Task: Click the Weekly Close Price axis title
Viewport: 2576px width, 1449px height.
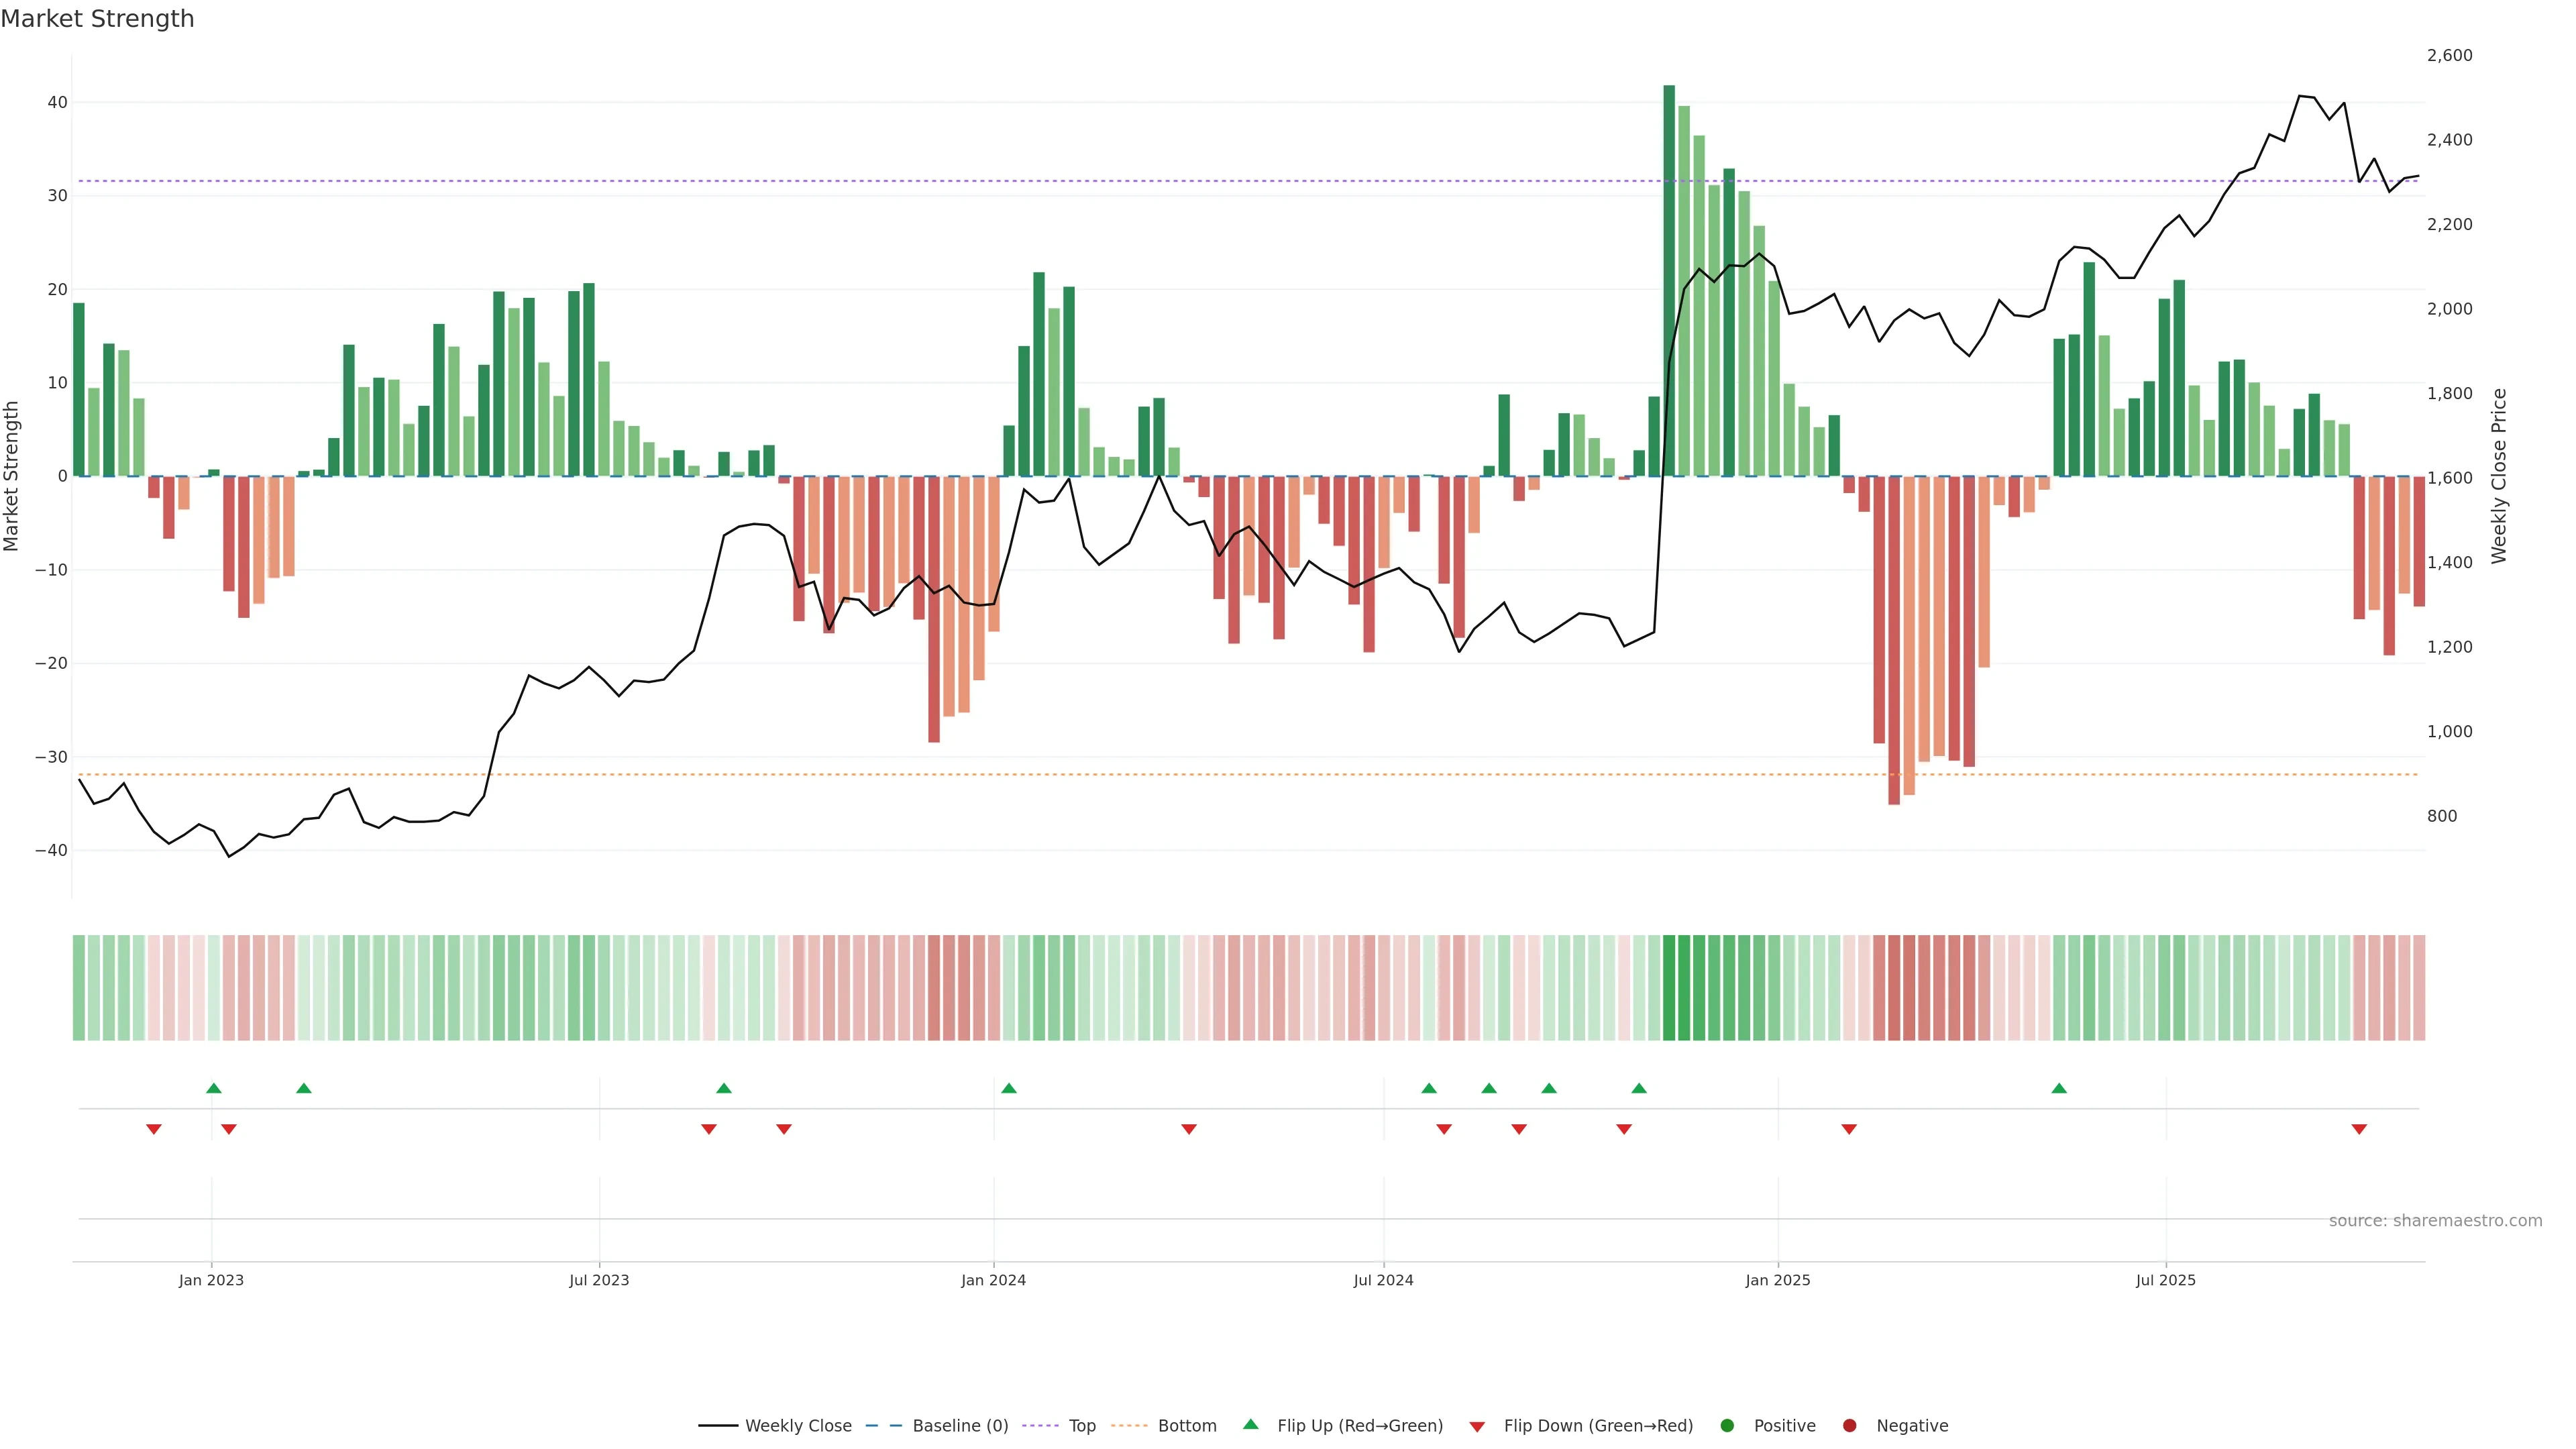Action: [2500, 476]
